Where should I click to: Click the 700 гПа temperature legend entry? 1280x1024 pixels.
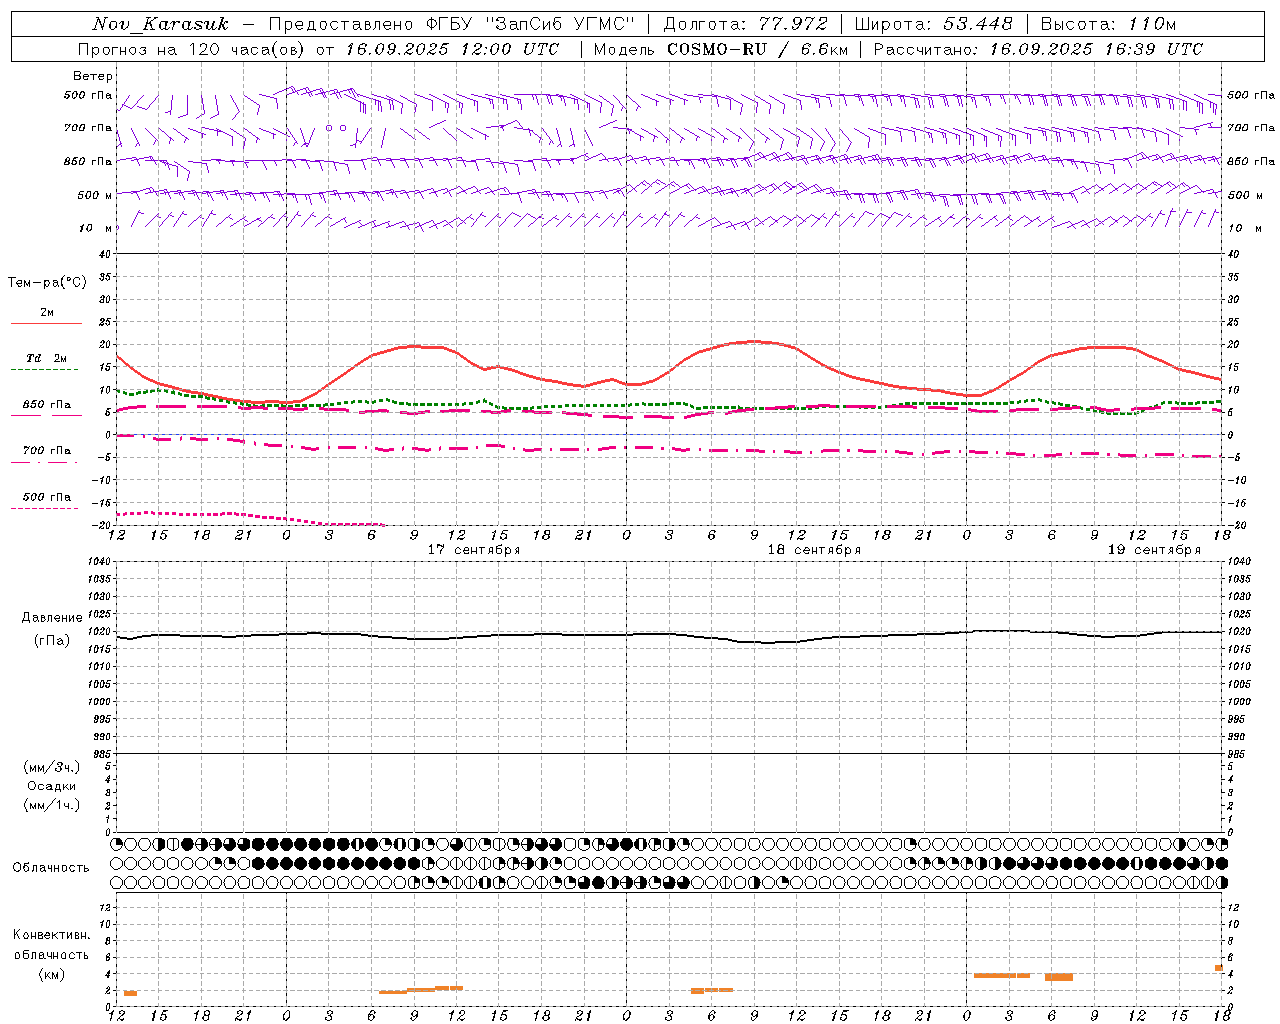47,451
